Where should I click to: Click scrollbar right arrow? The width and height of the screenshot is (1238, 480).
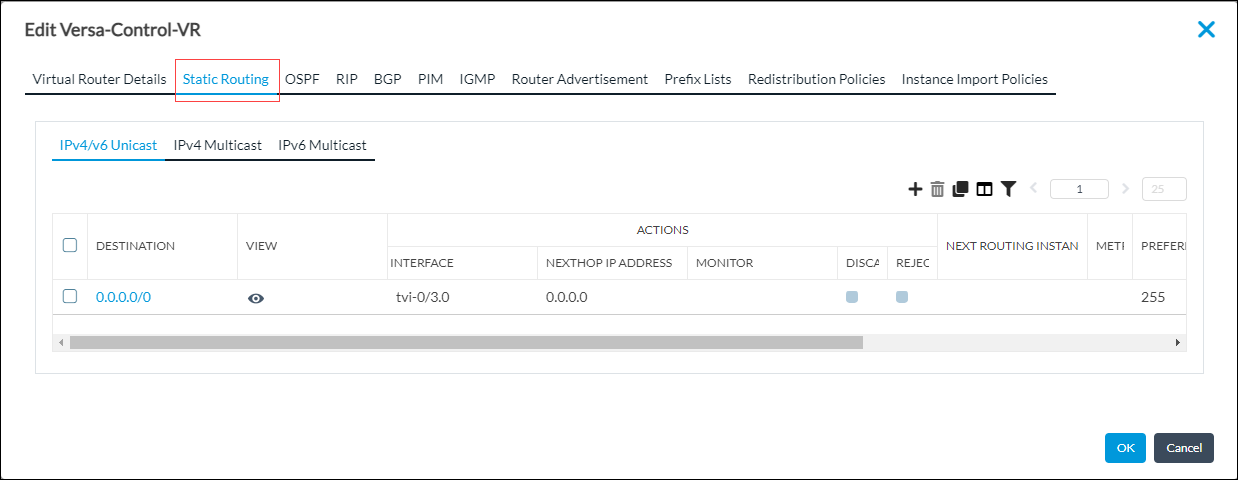[x=1177, y=342]
